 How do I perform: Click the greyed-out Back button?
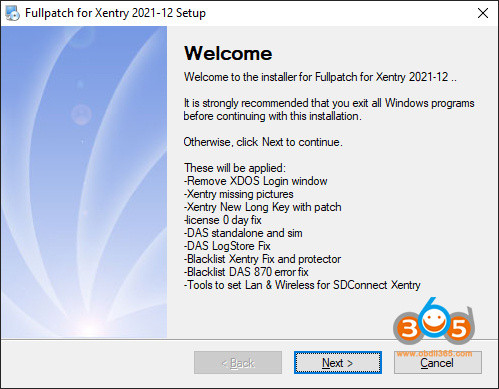point(238,363)
